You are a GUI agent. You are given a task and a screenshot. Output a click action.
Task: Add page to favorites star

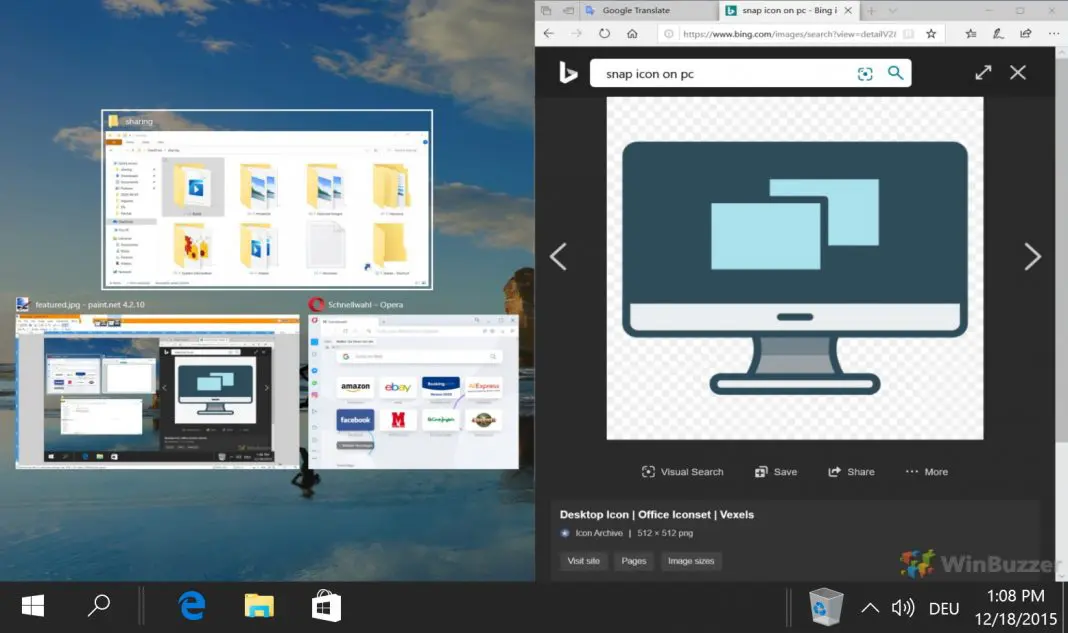click(931, 33)
